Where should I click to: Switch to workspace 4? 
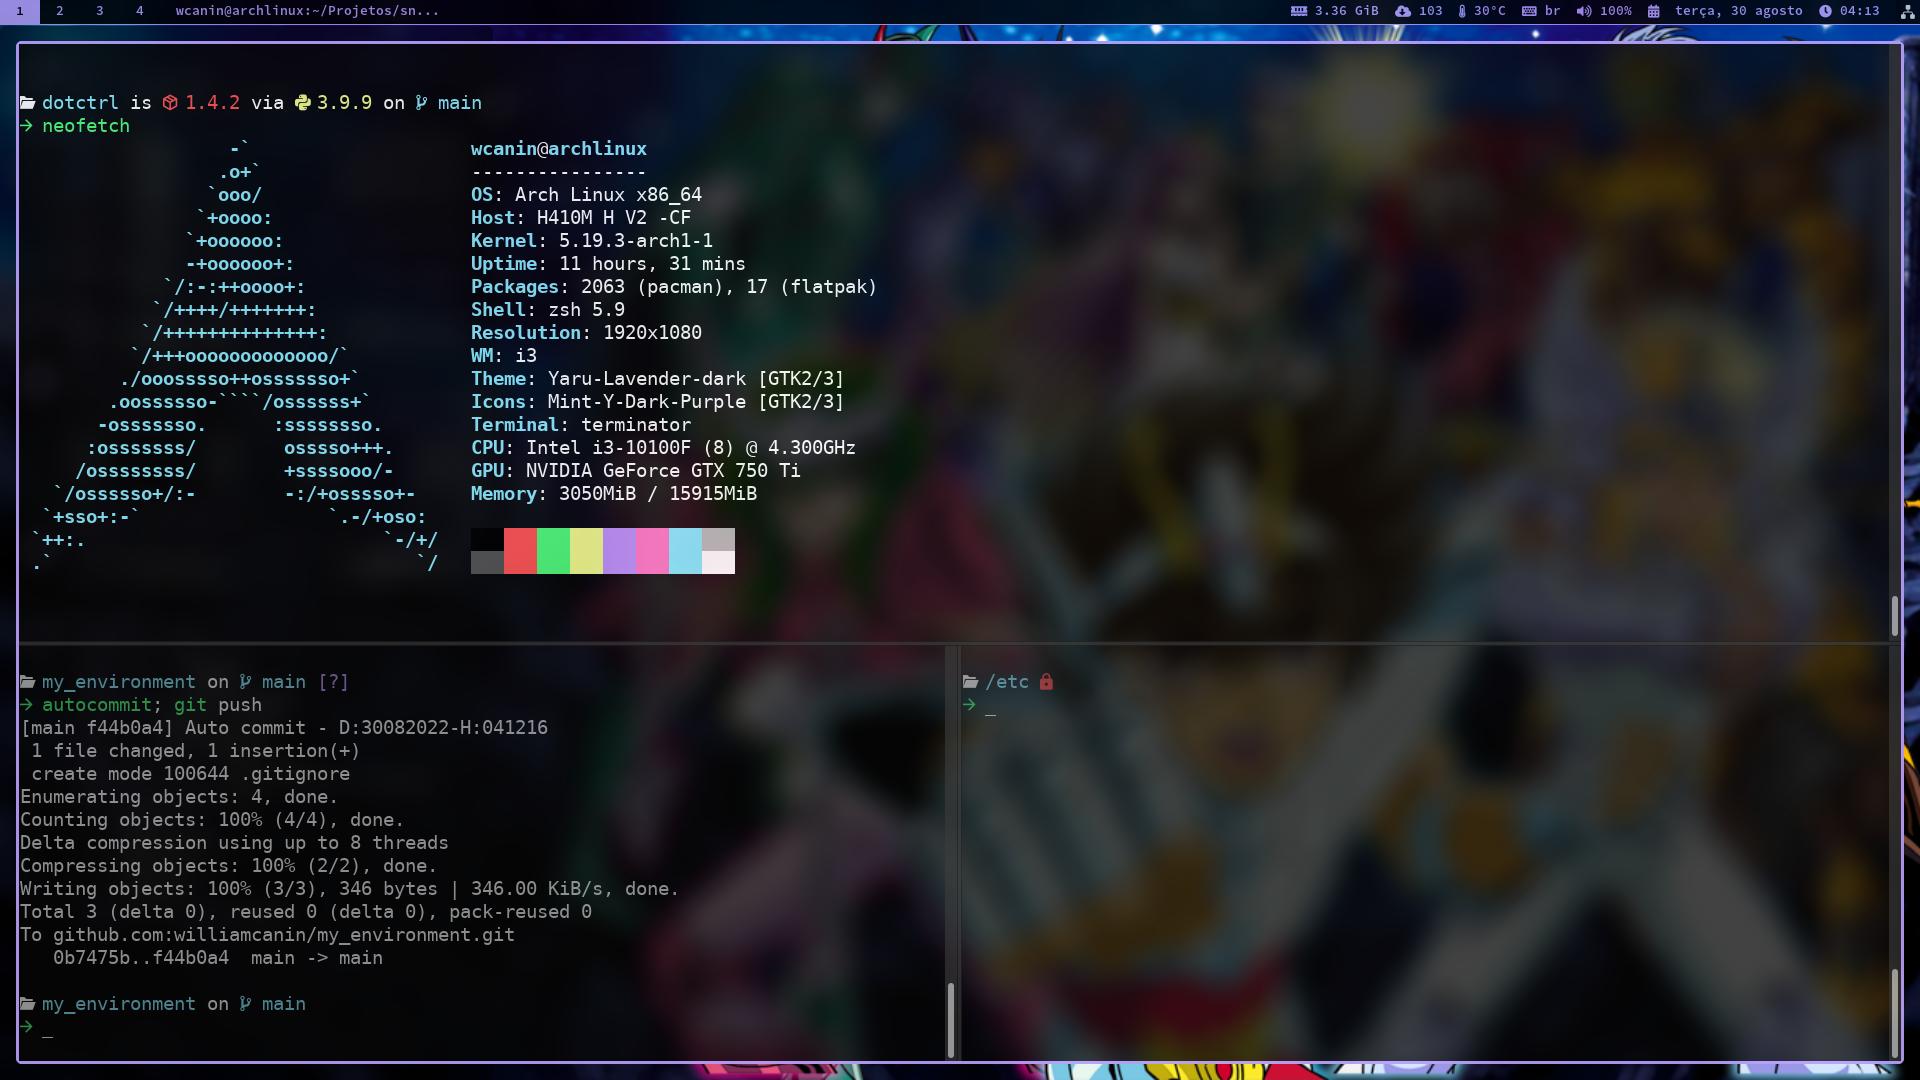139,11
